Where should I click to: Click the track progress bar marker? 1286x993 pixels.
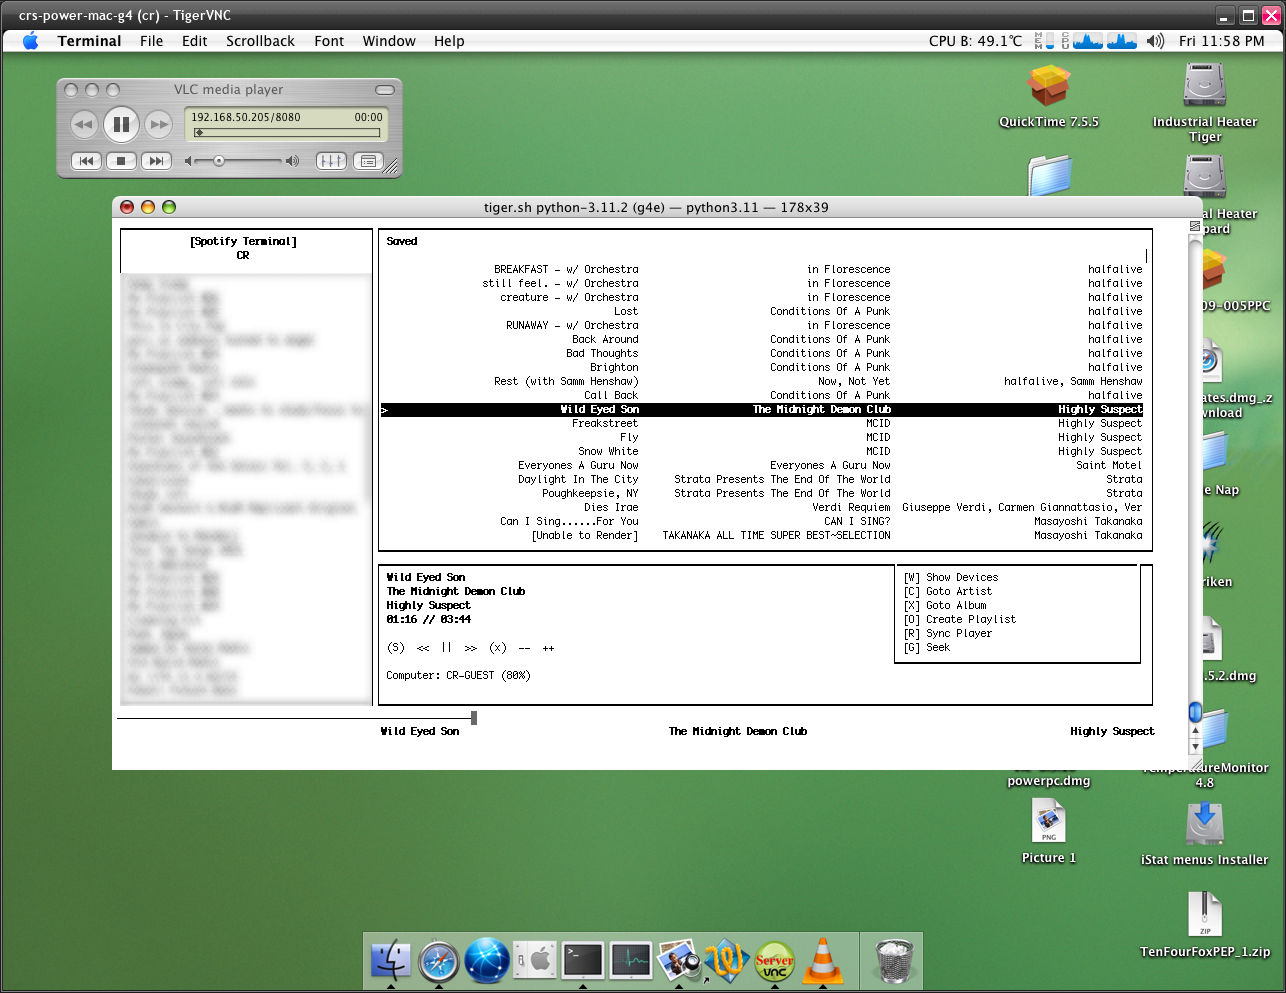[x=474, y=717]
